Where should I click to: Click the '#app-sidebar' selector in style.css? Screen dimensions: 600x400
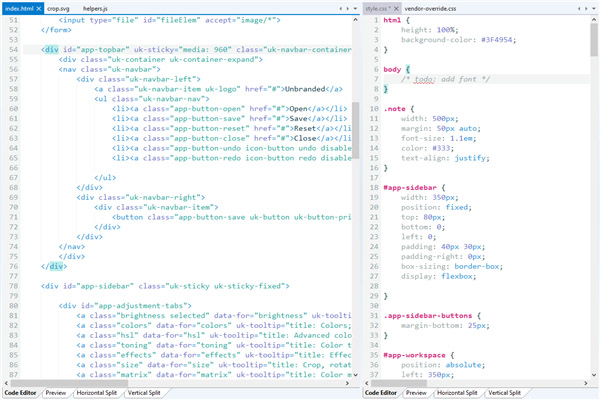point(410,188)
